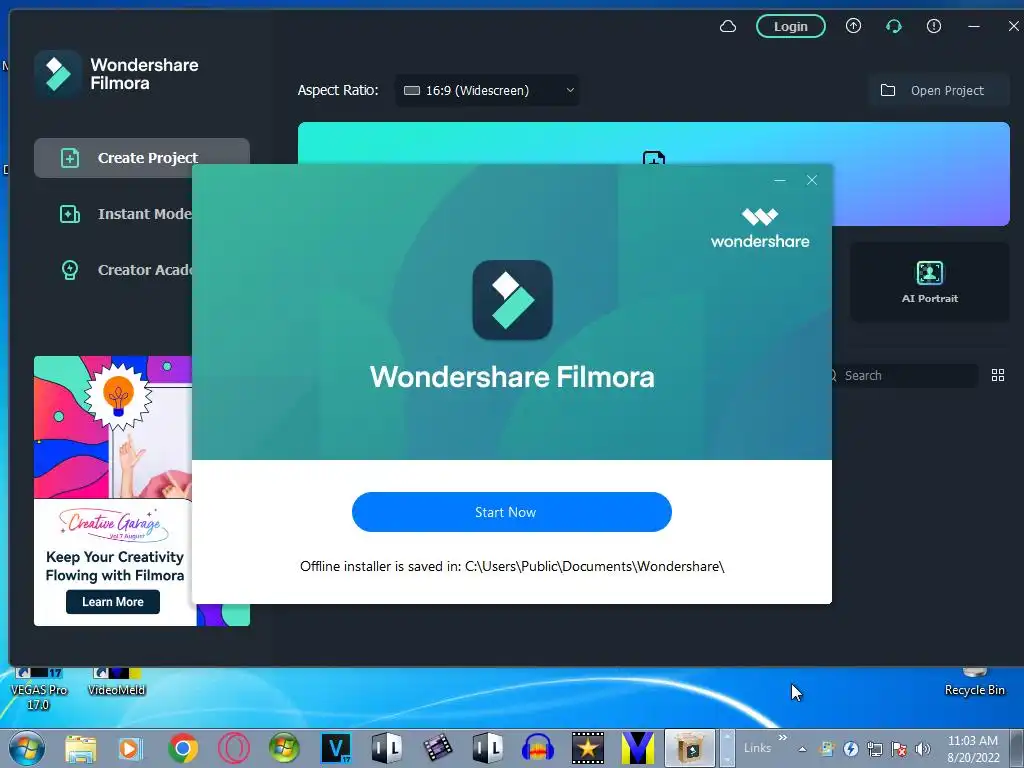Toggle the grid view icon next to Search
Viewport: 1024px width, 768px height.
pos(998,375)
